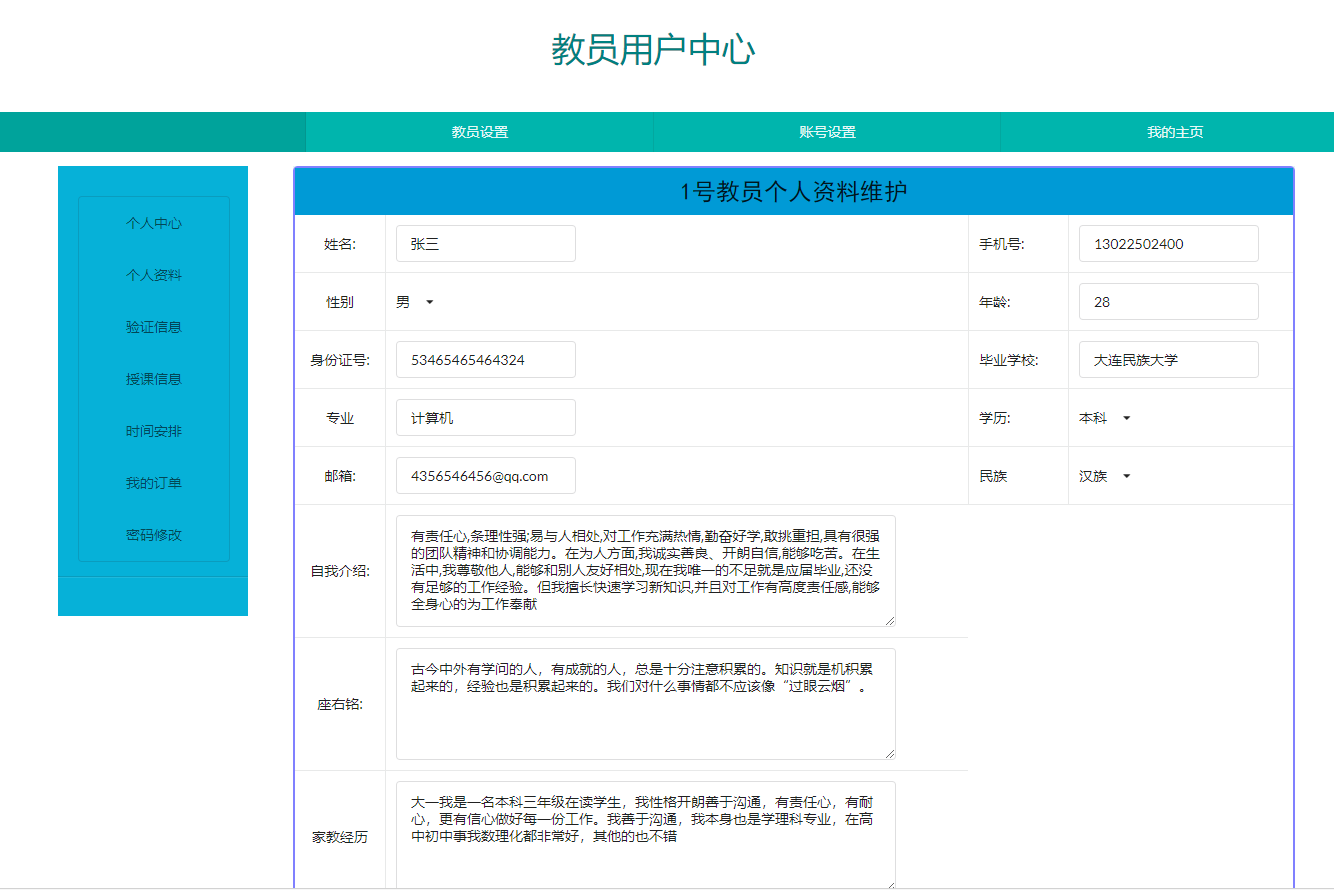Select the 邮箱 email input field

point(486,475)
